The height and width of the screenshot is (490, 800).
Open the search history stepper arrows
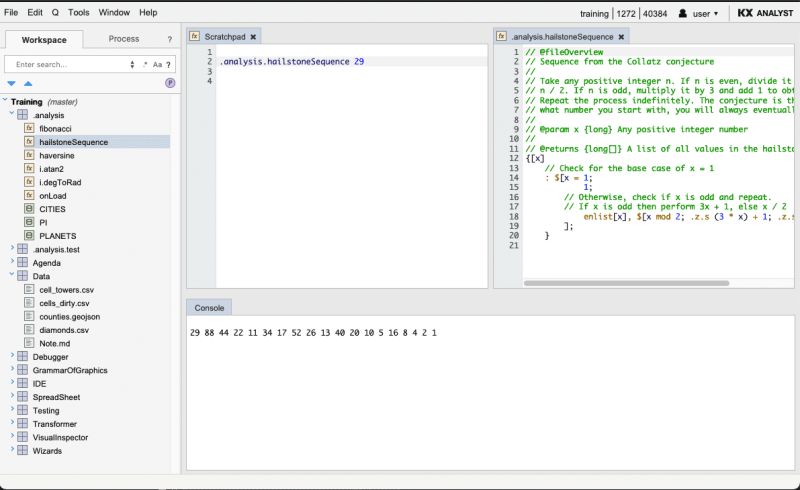click(x=132, y=65)
